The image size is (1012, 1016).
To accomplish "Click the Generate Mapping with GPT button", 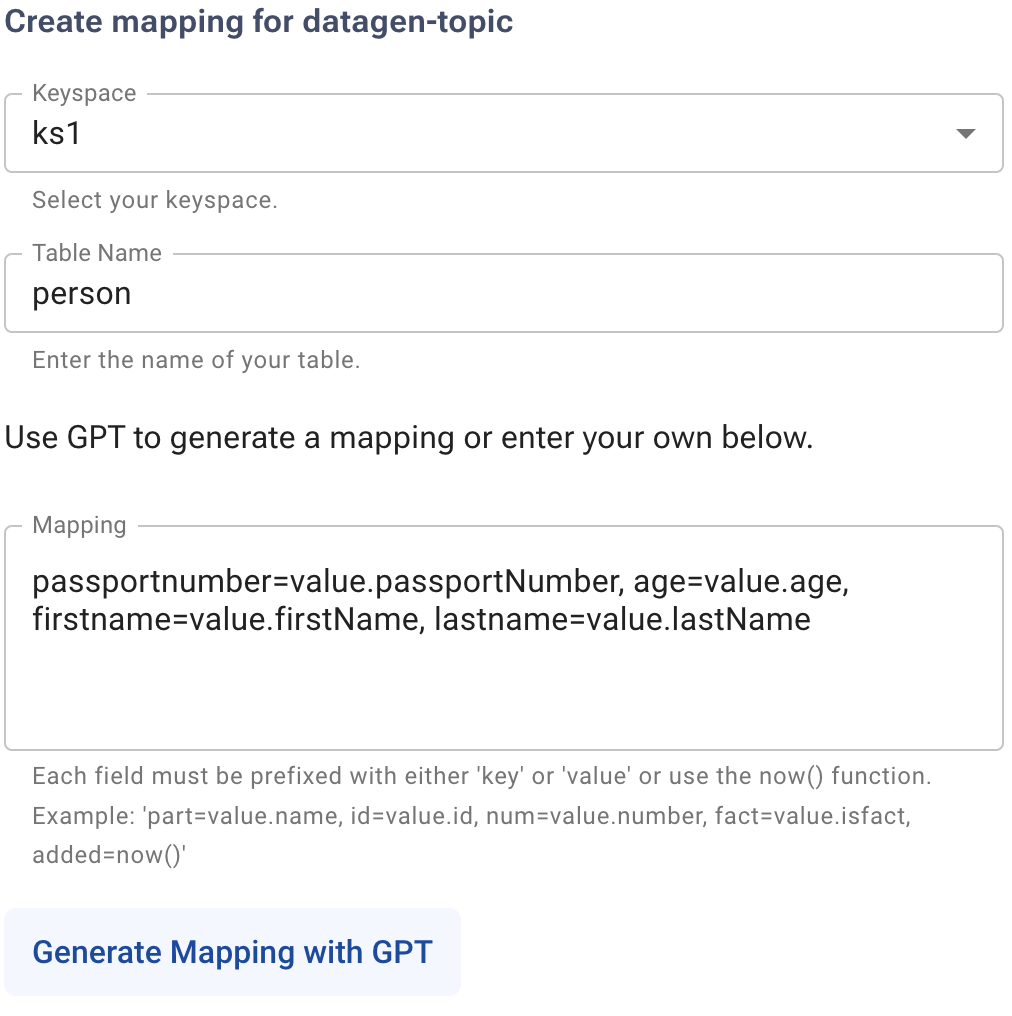I will coord(231,951).
